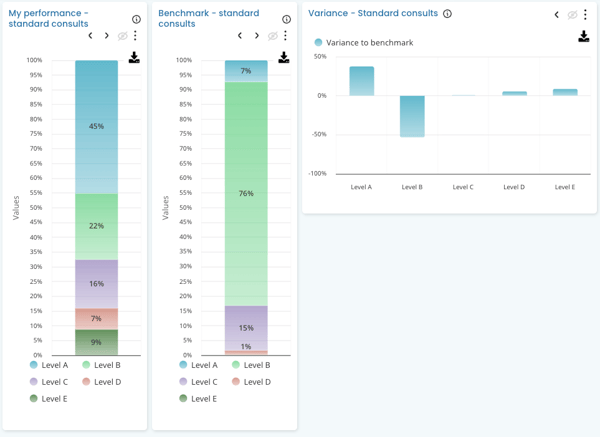
Task: Toggle Level A legend in My performance chart
Action: click(x=49, y=365)
